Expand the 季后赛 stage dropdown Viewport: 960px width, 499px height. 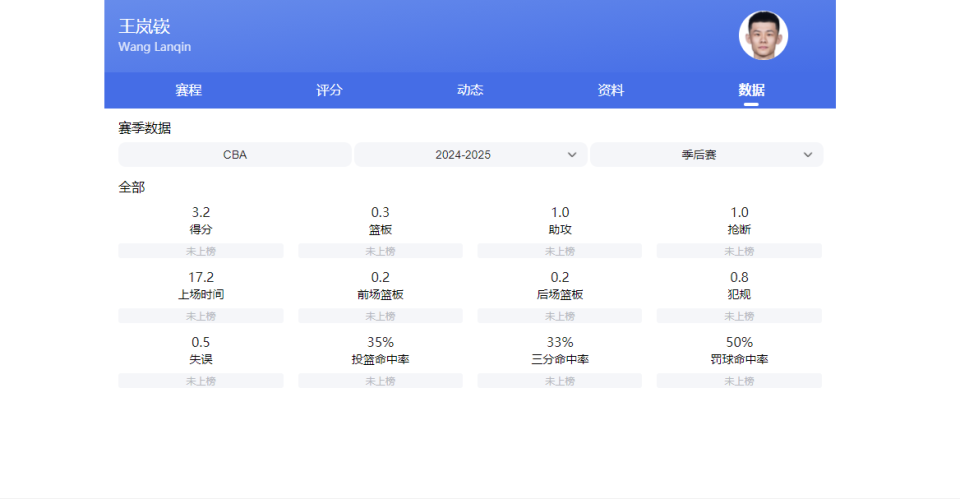707,155
